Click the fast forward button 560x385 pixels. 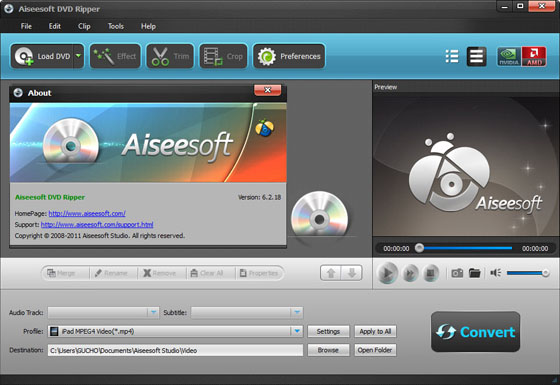(410, 273)
